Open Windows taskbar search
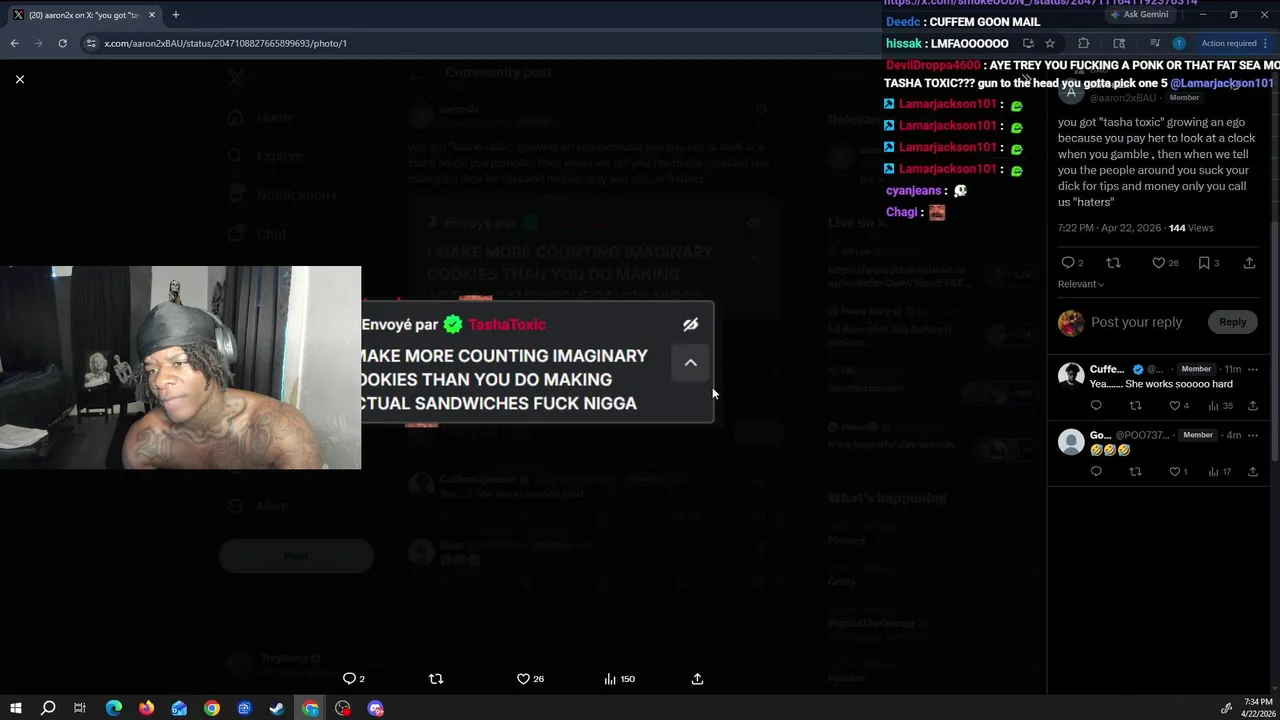1280x720 pixels. tap(47, 708)
